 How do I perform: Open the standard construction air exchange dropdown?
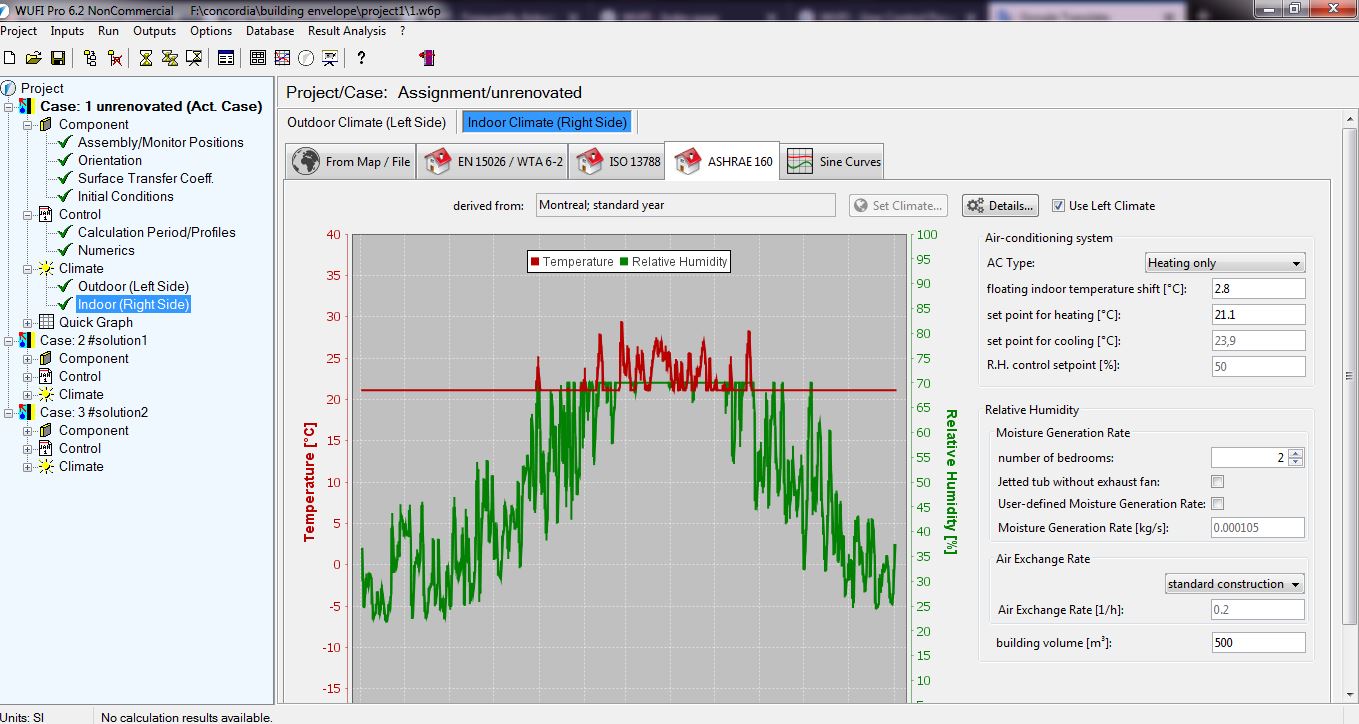1234,584
